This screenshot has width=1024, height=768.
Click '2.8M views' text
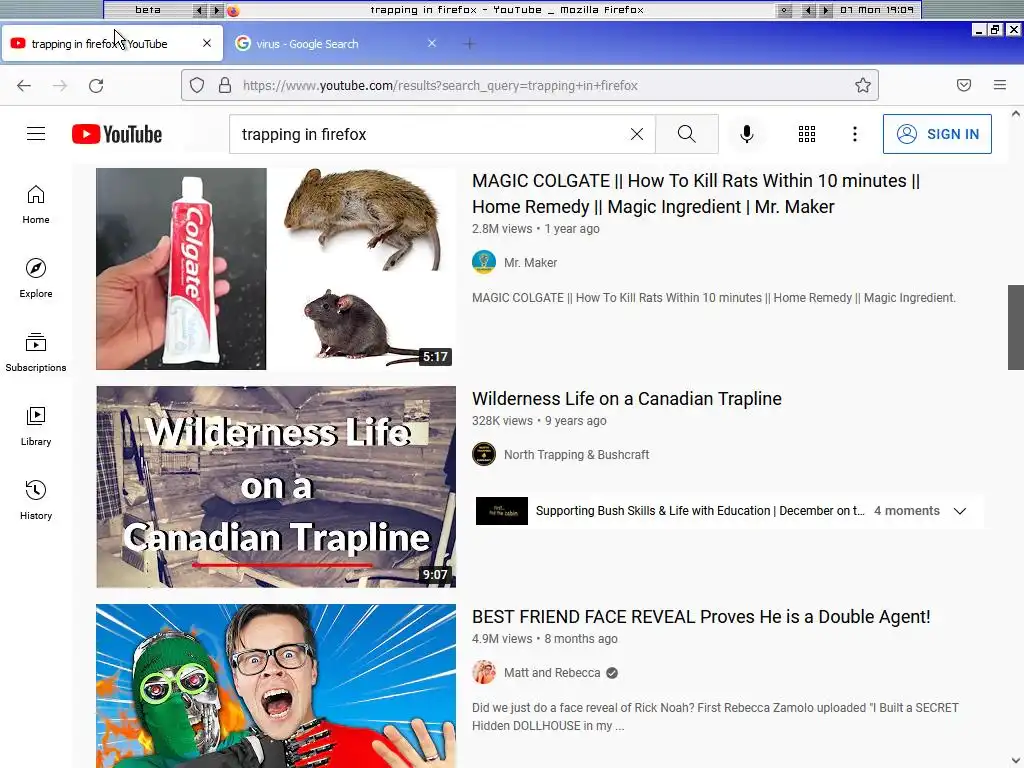coord(502,229)
